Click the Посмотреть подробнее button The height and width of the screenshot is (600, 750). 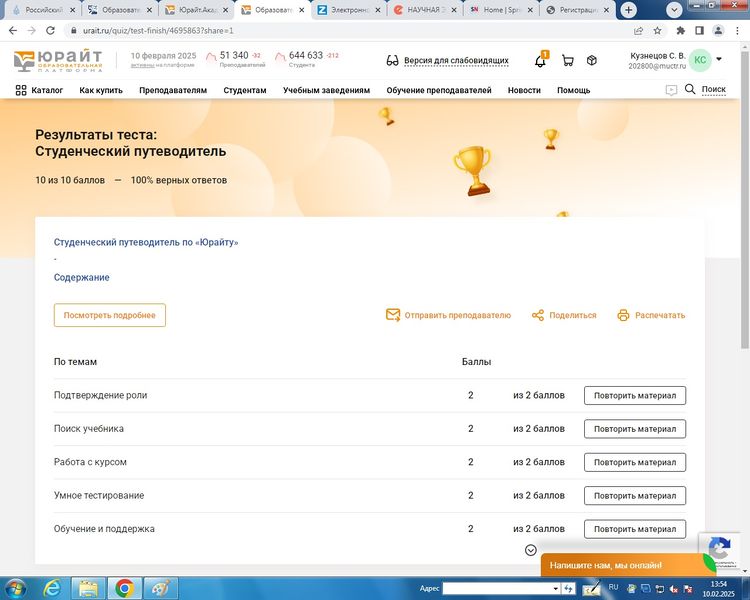pos(110,315)
